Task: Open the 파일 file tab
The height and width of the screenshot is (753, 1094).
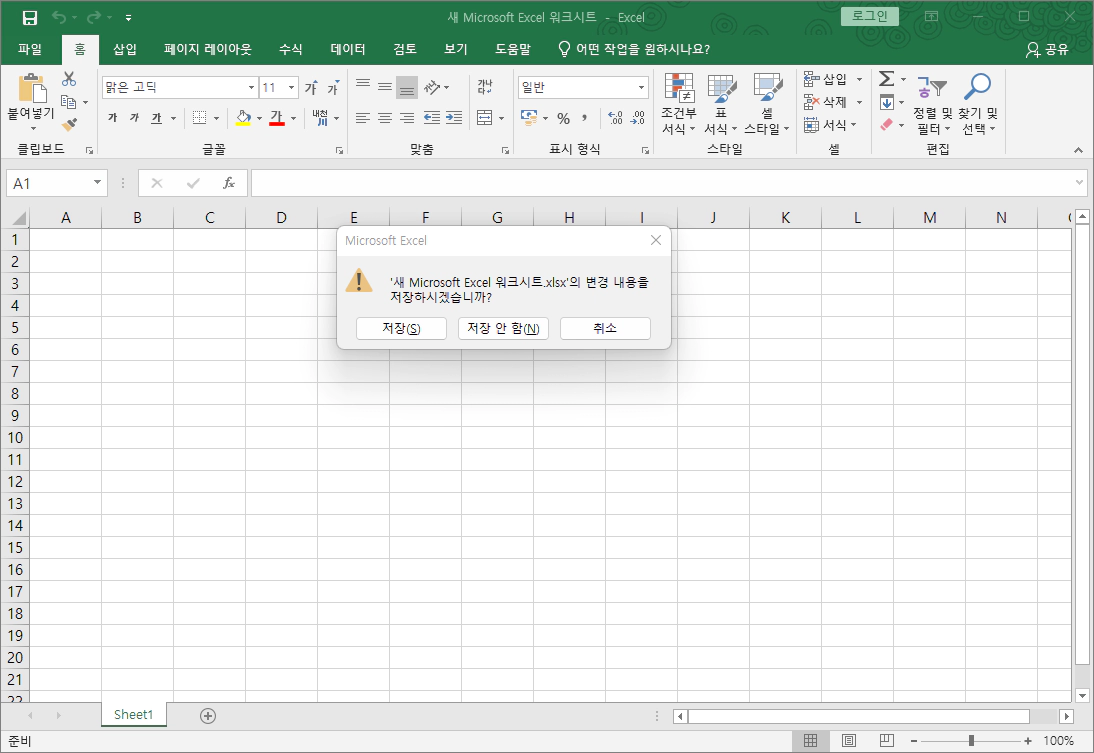Action: pyautogui.click(x=30, y=49)
